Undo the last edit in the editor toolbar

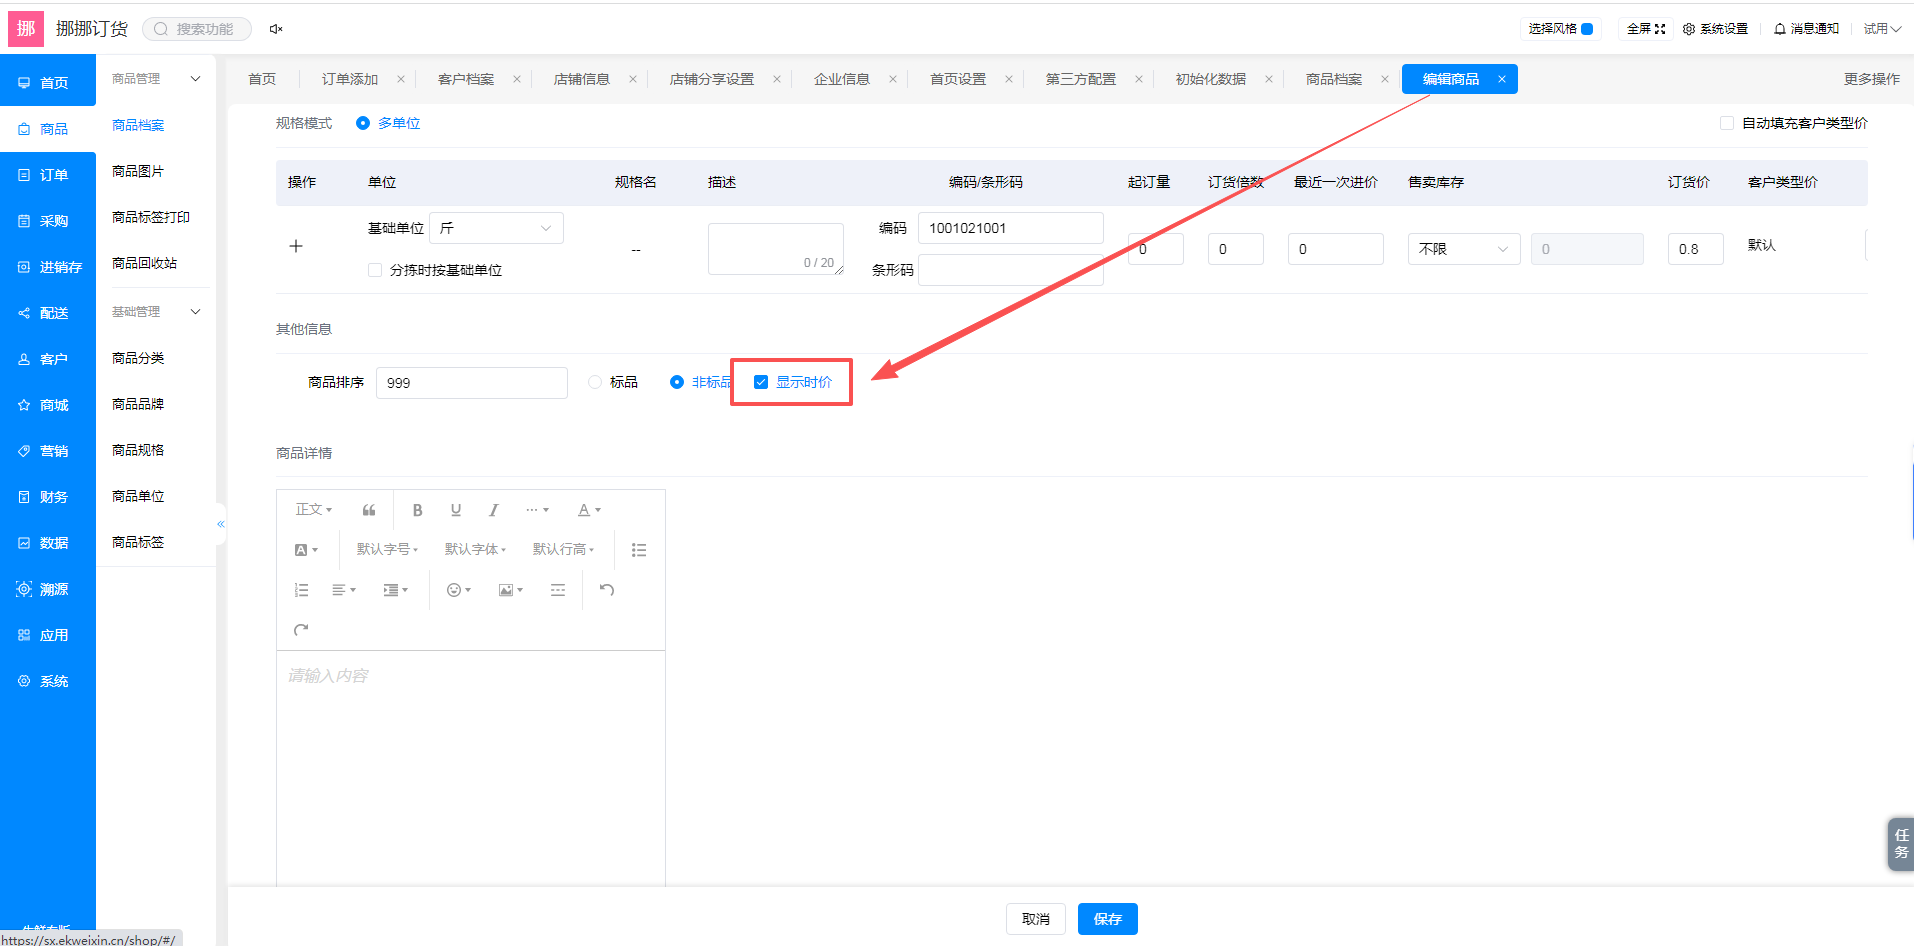click(607, 590)
